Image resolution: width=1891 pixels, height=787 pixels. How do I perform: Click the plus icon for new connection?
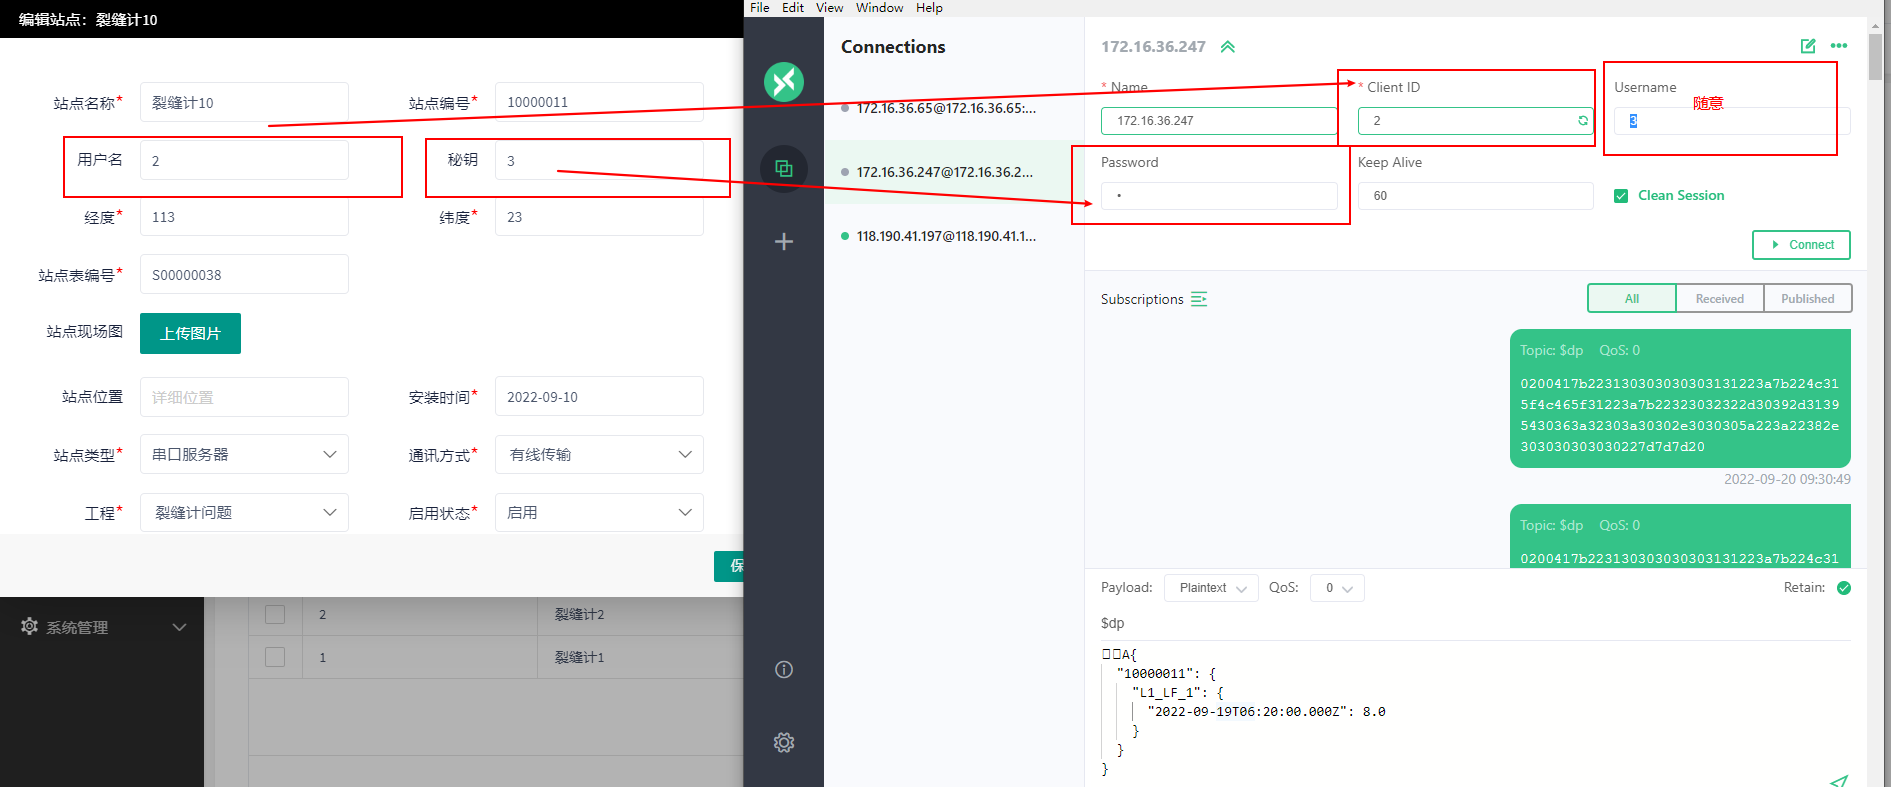point(784,241)
